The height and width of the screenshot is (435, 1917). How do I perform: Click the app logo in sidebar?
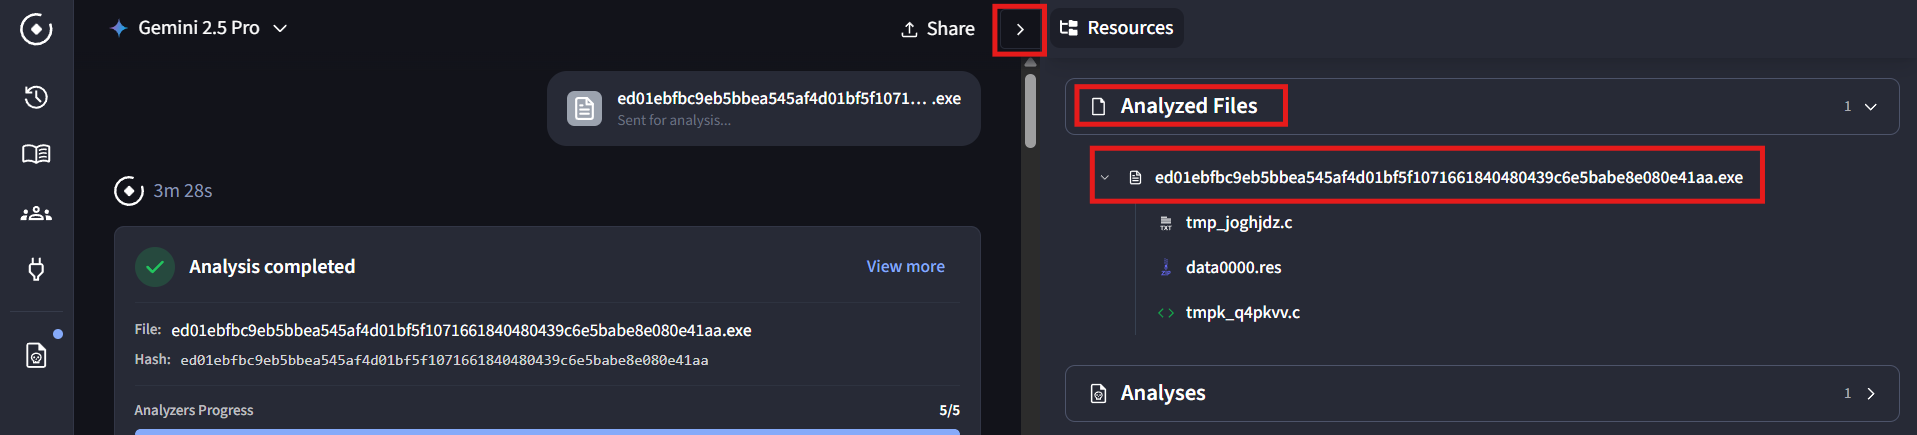[x=36, y=29]
